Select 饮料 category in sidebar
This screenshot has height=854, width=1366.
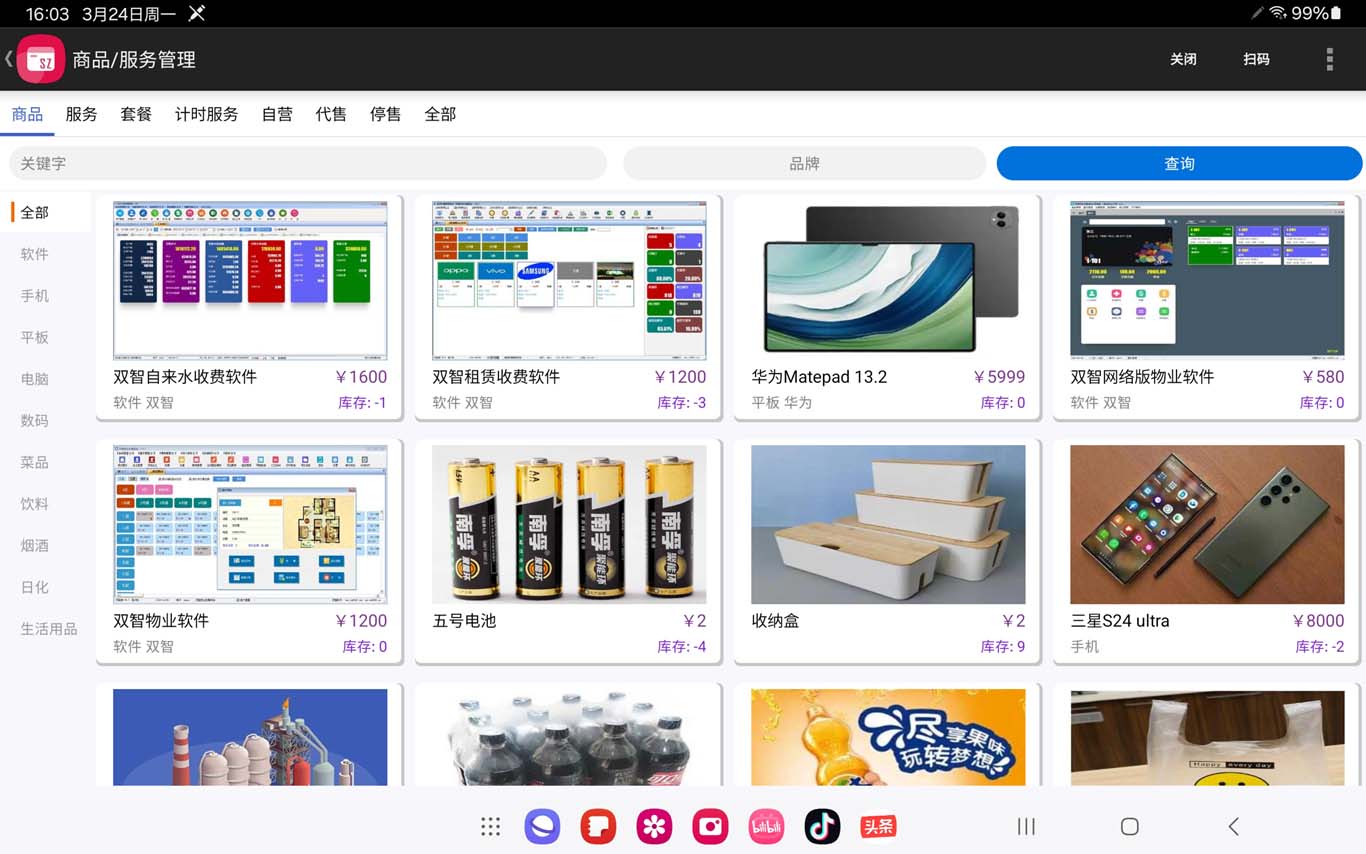click(x=35, y=504)
